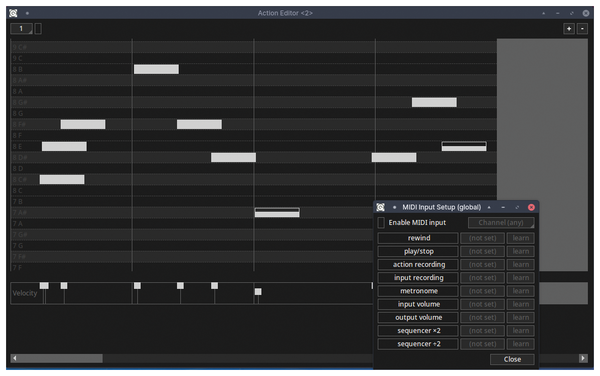
Task: Open the Action Editor window menu icon
Action: [13, 13]
